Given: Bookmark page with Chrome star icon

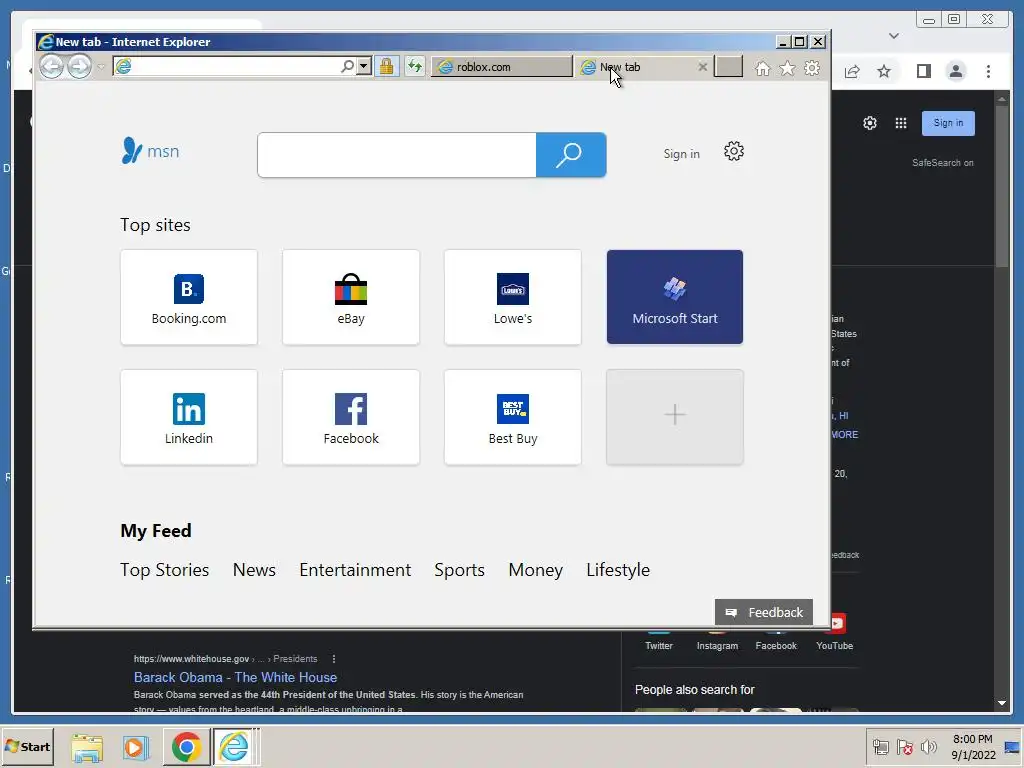Looking at the screenshot, I should coord(884,71).
